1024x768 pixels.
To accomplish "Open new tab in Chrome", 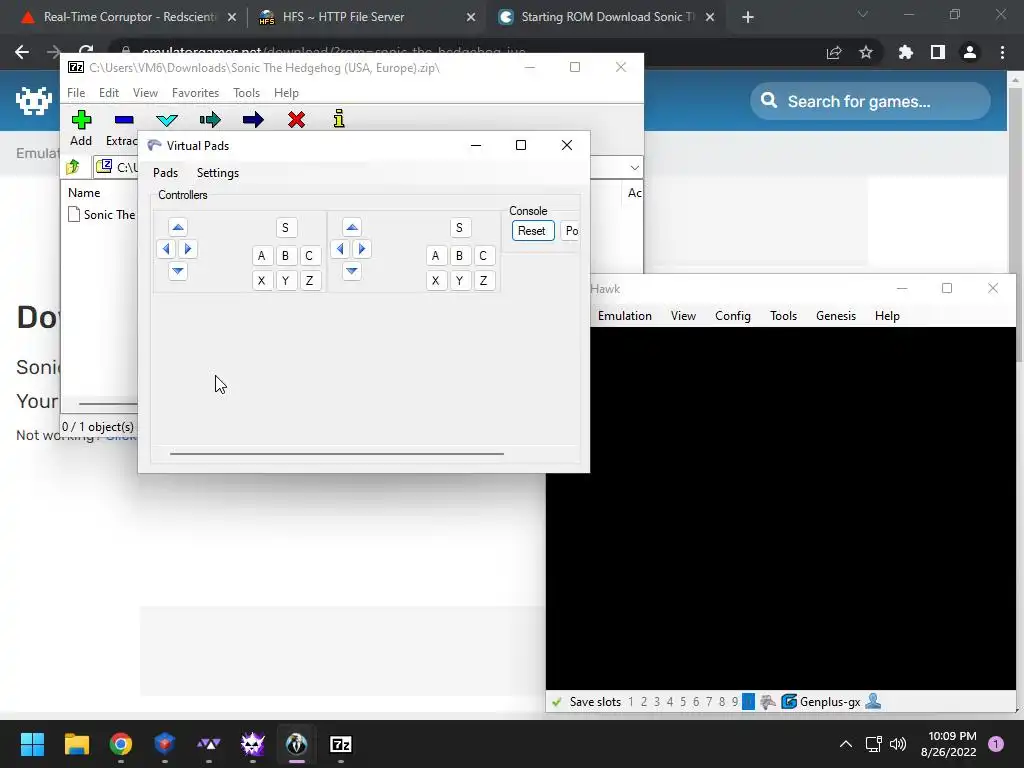I will (x=748, y=17).
